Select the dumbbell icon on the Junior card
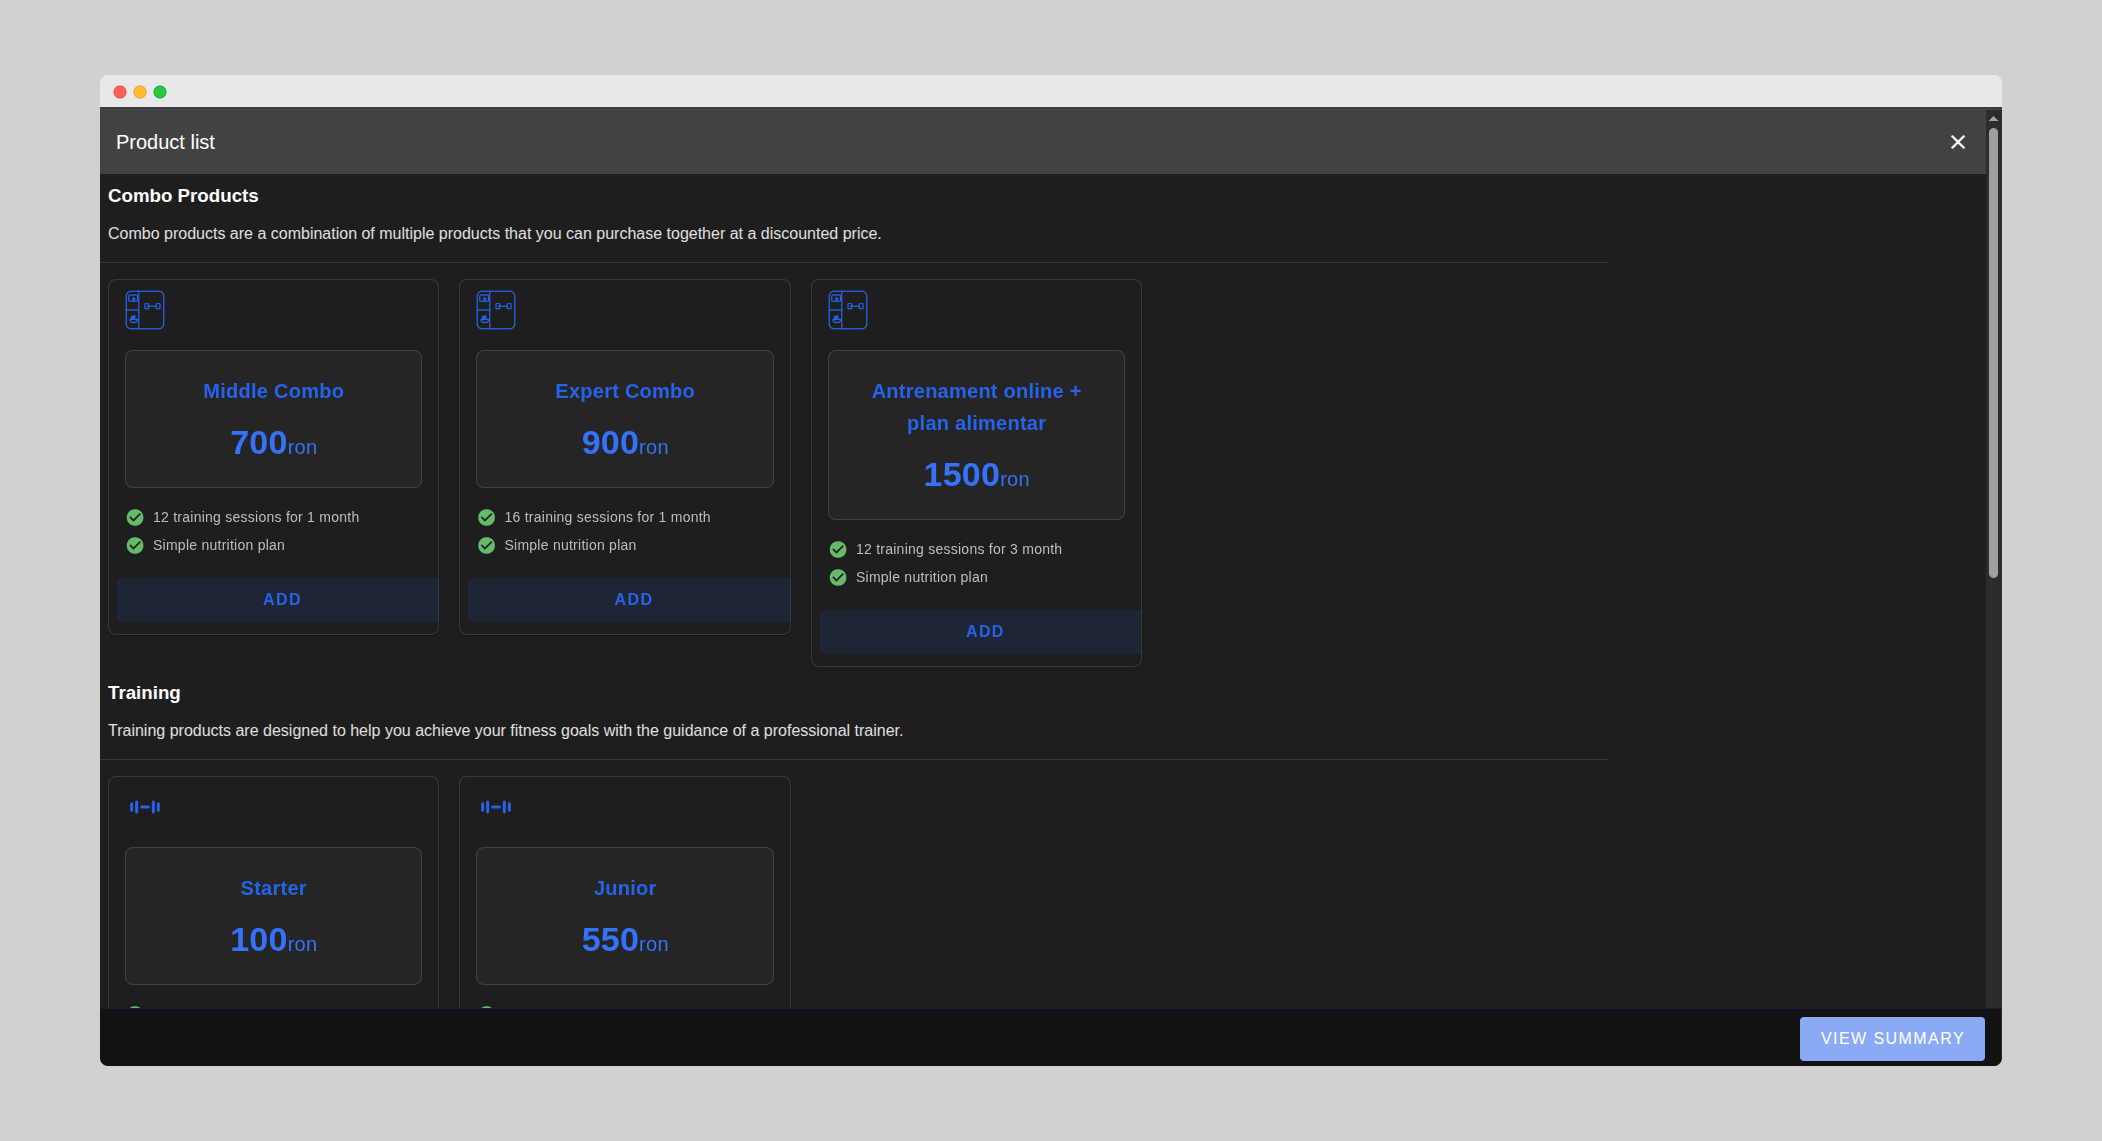Screen dimensions: 2102x1141 point(496,806)
